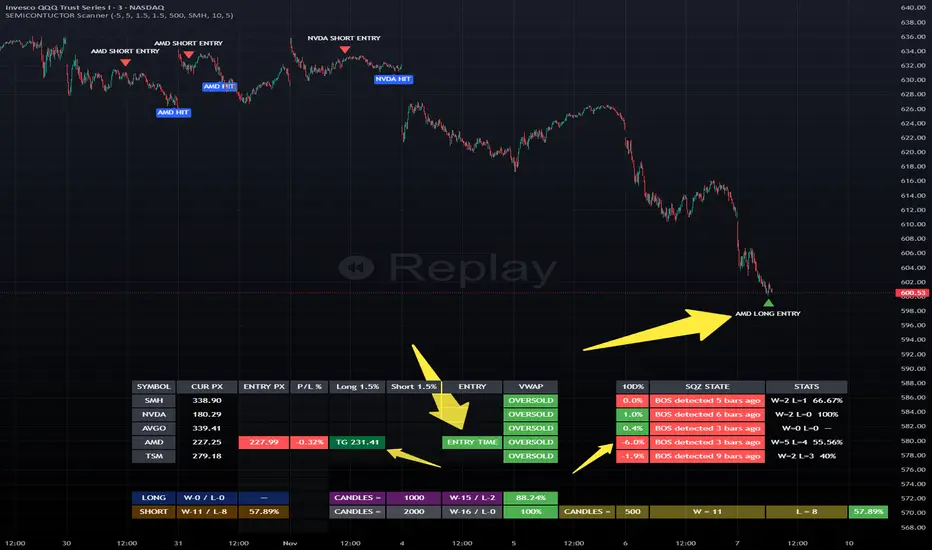
Task: Click the W-5 L-4 55.56% stats cell
Action: coord(807,442)
